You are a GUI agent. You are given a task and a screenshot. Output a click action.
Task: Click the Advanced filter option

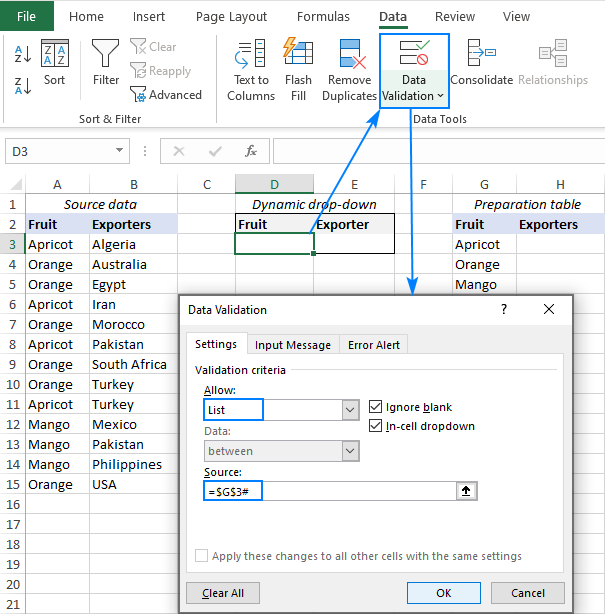click(x=166, y=95)
